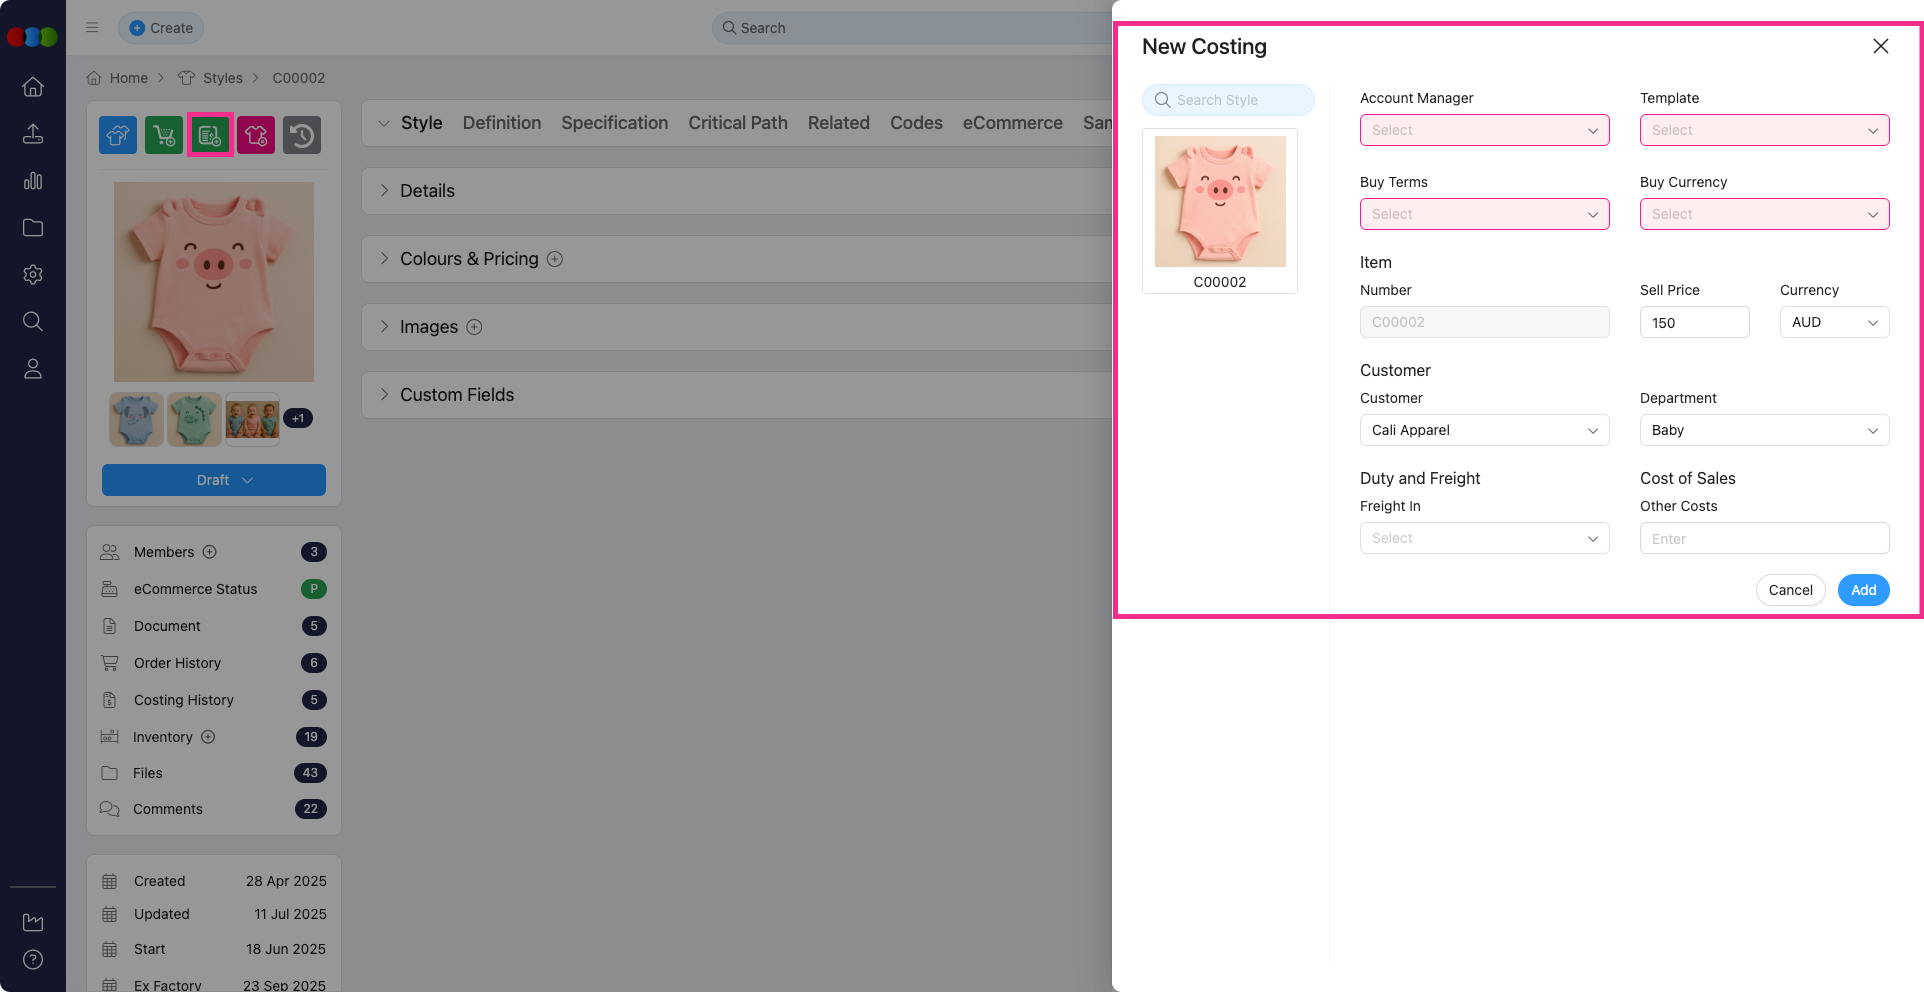Open the reports bar chart sidebar icon
This screenshot has height=992, width=1924.
(33, 181)
